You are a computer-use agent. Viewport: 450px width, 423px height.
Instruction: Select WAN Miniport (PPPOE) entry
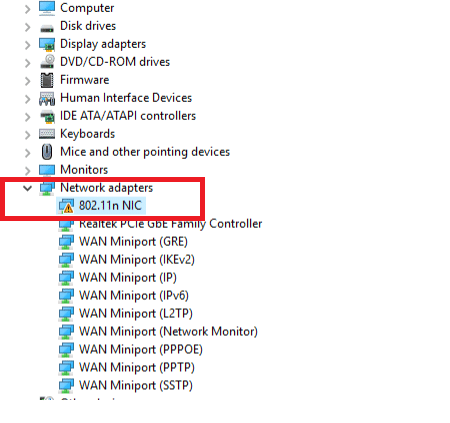tap(141, 349)
